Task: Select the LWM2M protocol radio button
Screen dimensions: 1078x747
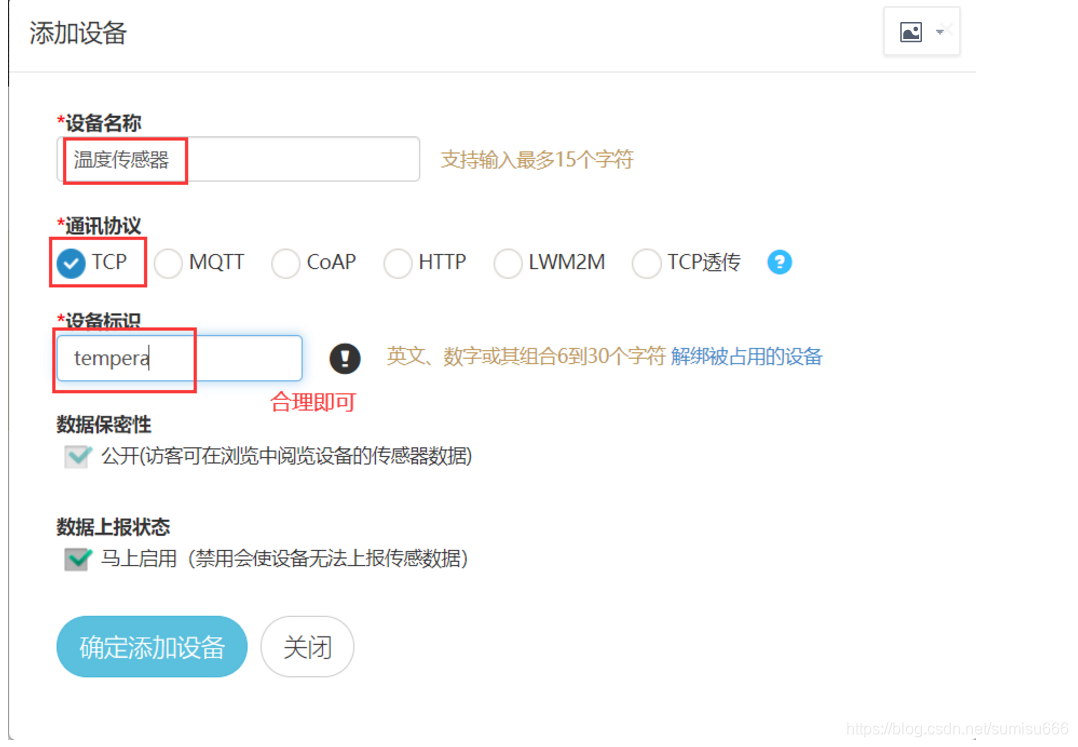Action: [x=507, y=263]
